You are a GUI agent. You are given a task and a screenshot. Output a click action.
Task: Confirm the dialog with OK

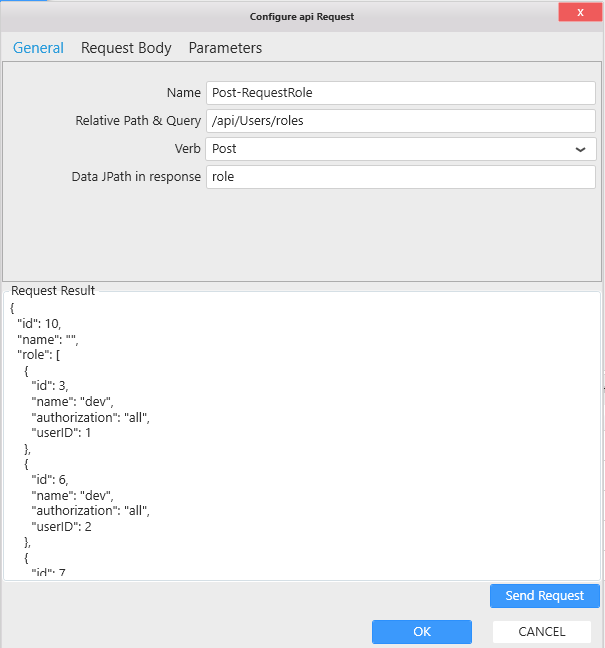(x=421, y=632)
